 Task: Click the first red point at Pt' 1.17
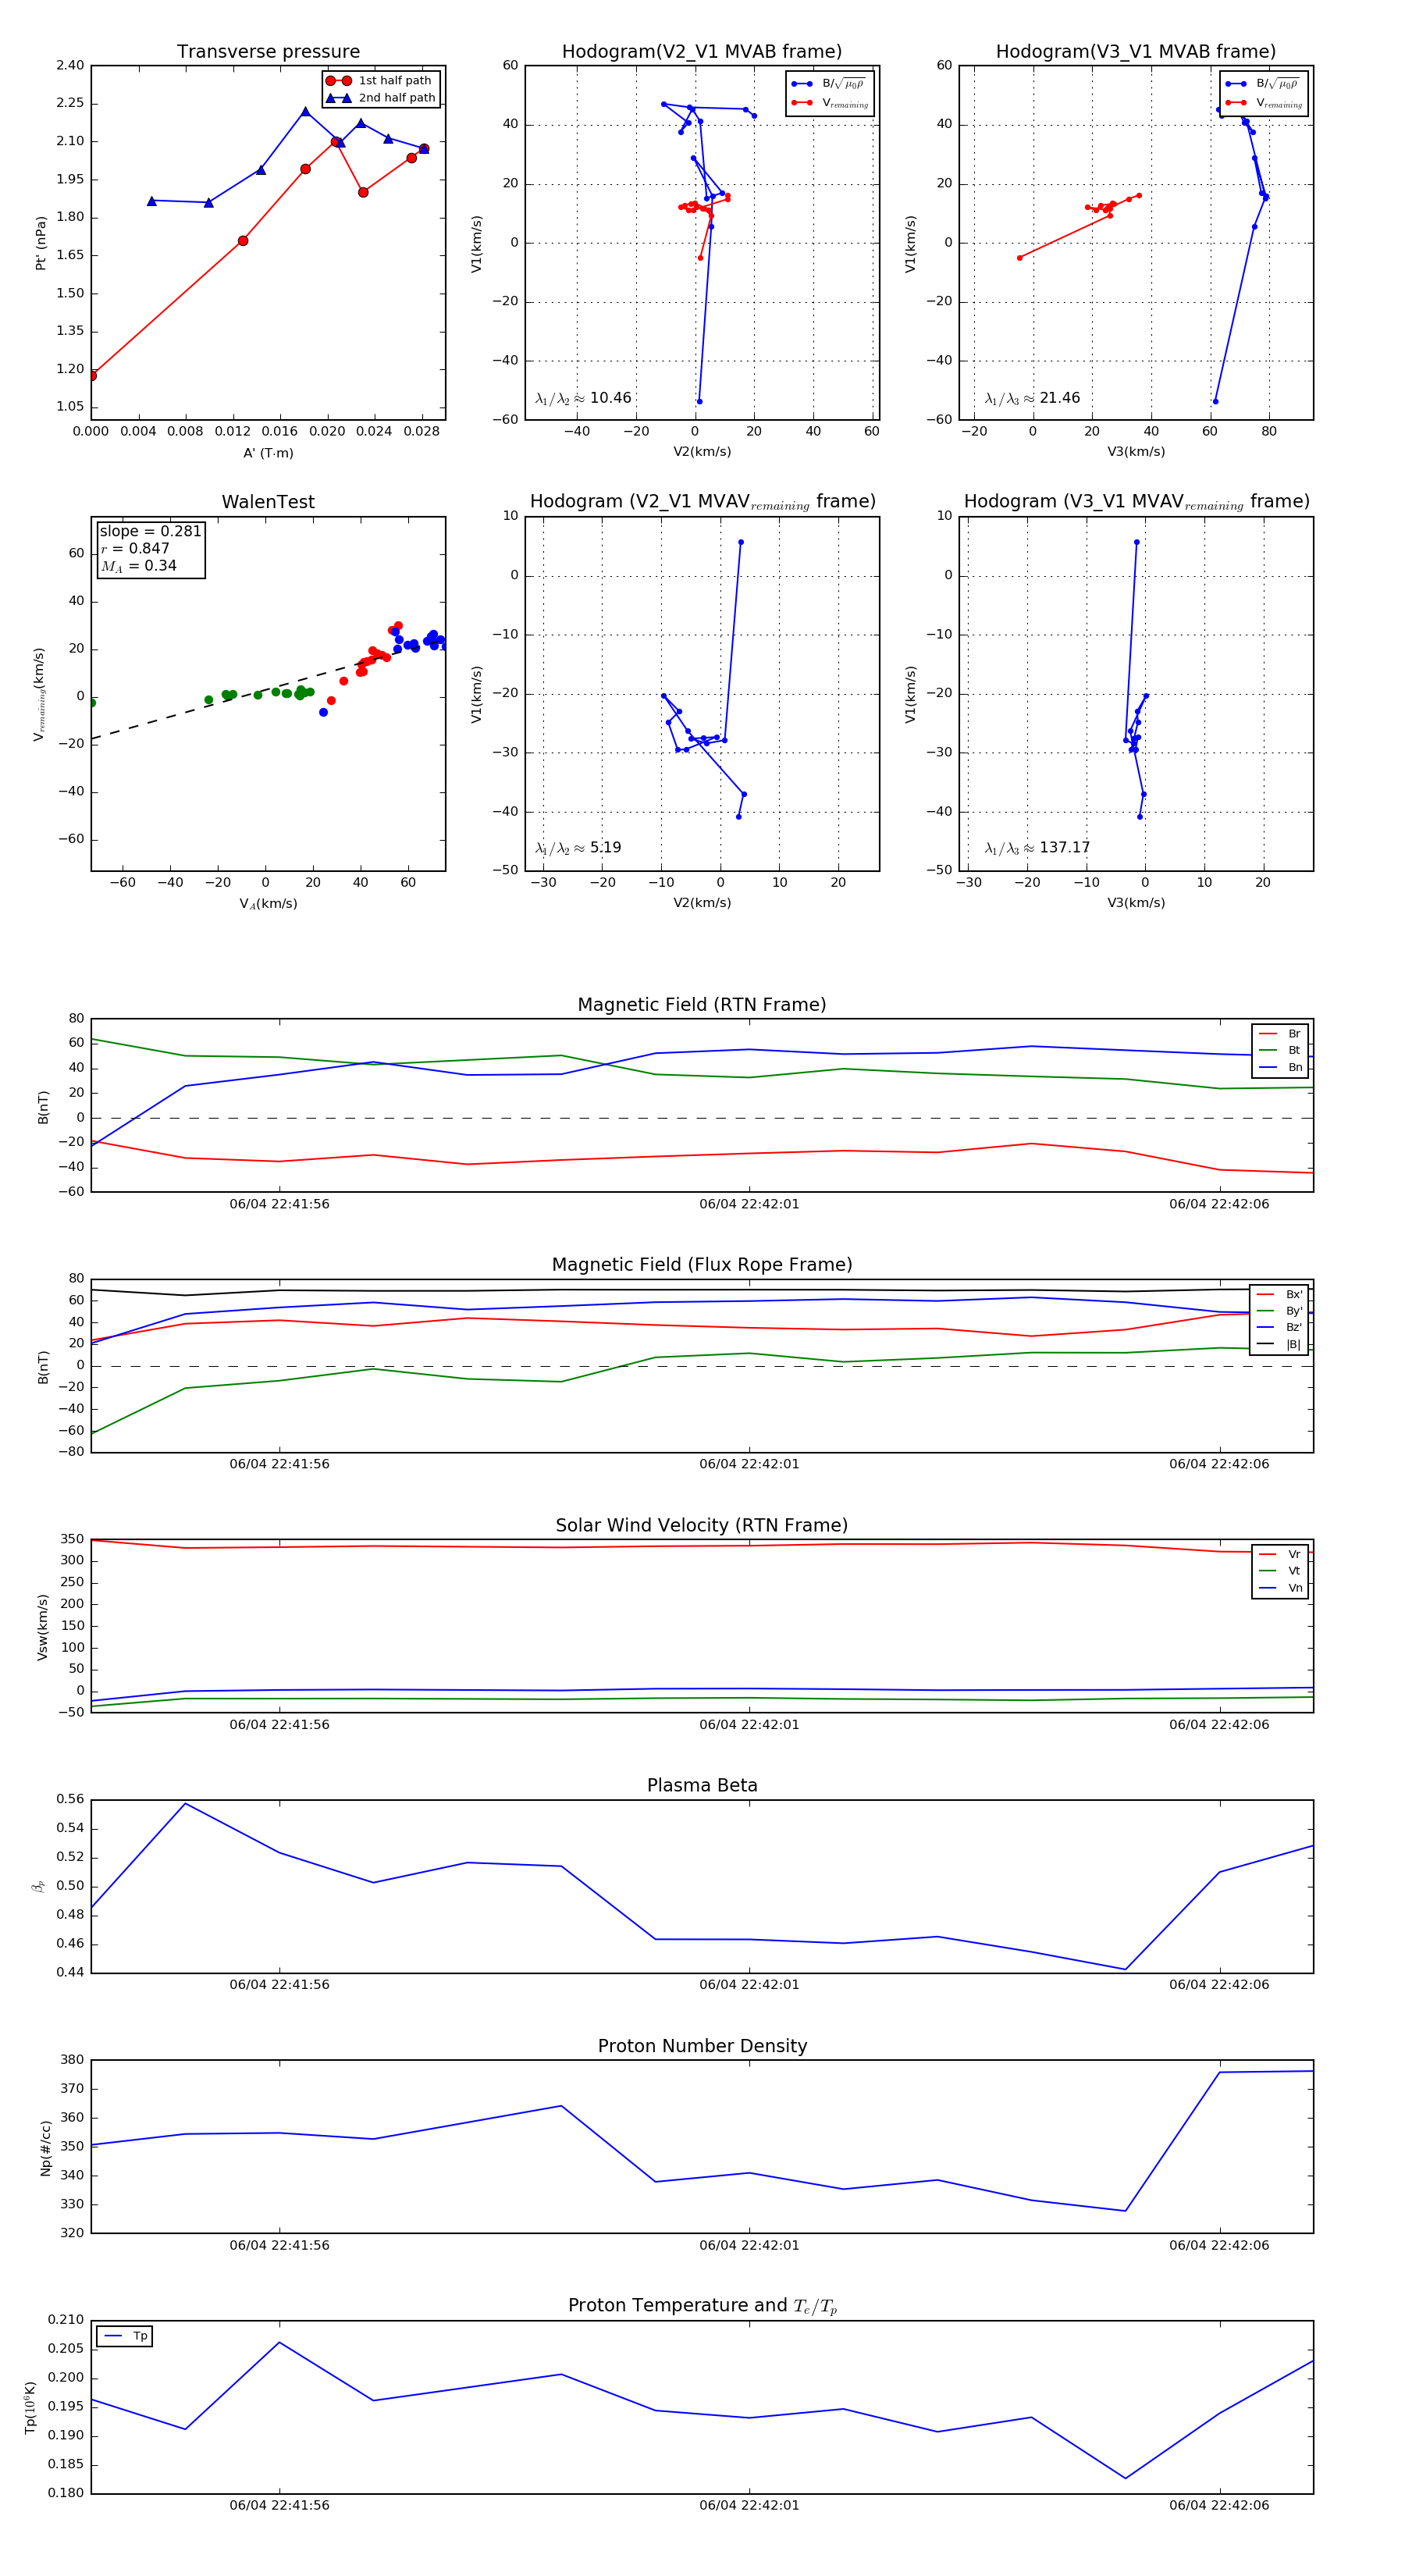click(x=92, y=376)
